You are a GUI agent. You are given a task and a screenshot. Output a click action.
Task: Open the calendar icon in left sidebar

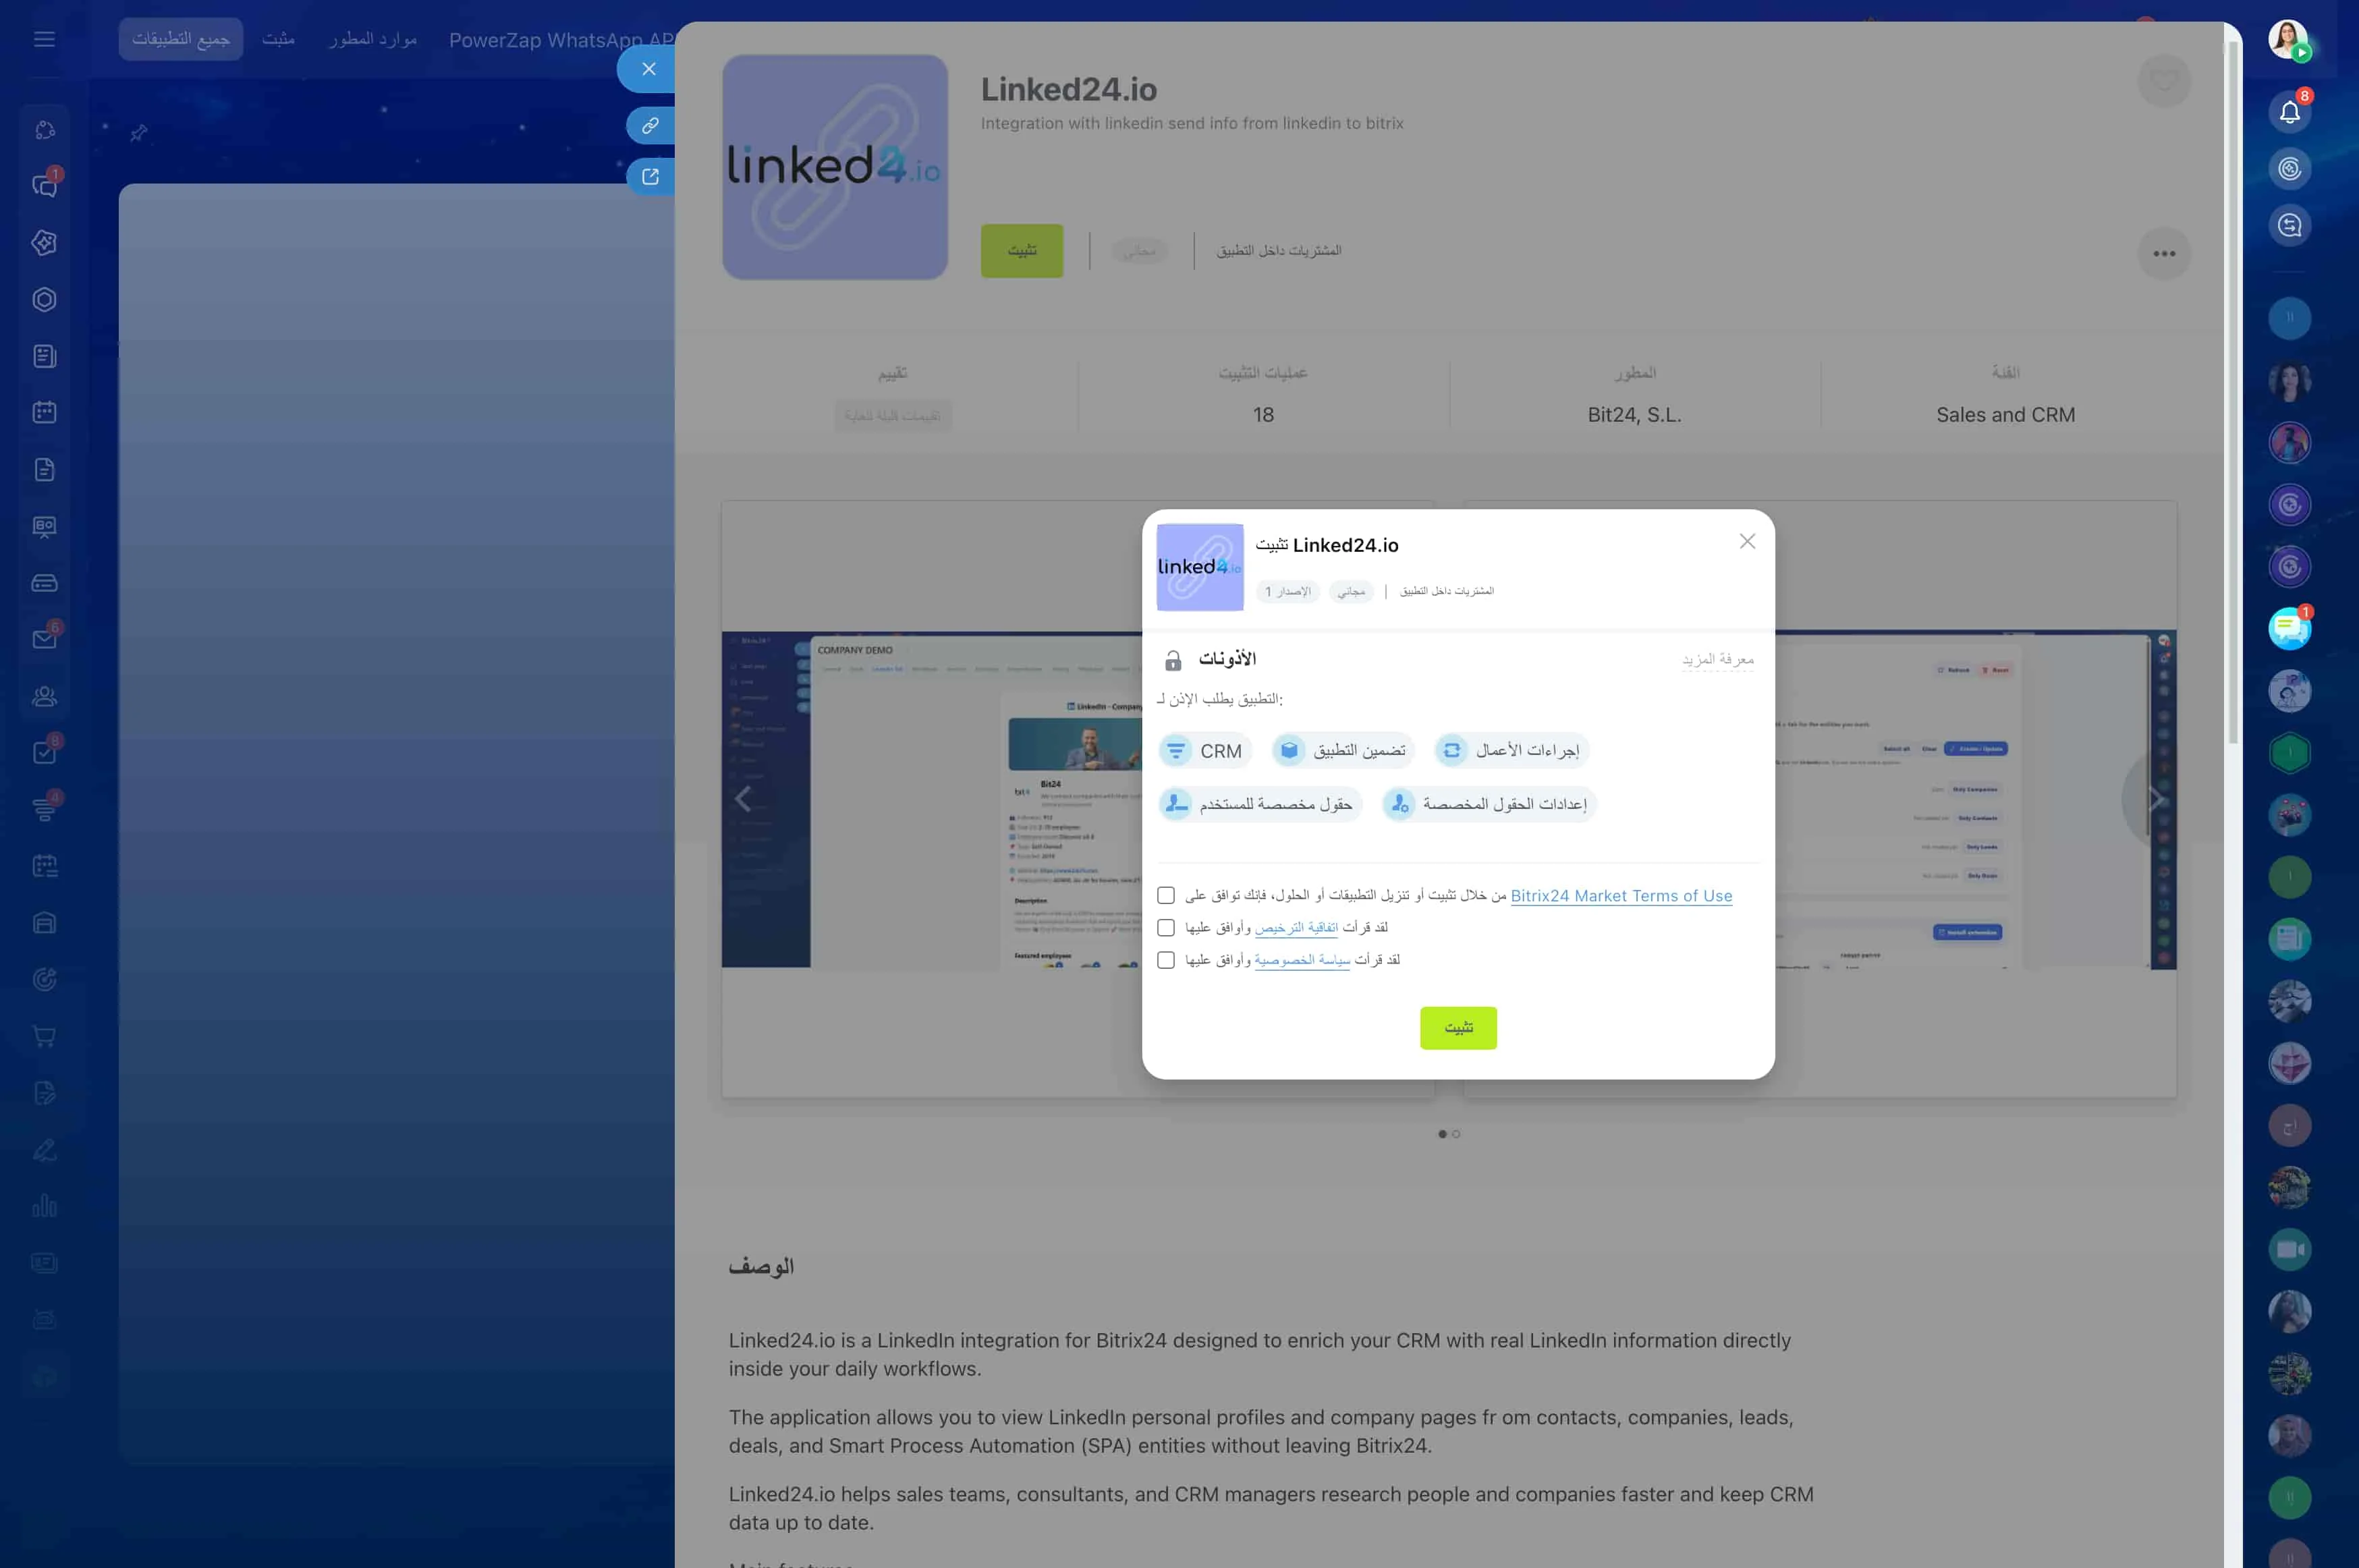coord(44,412)
